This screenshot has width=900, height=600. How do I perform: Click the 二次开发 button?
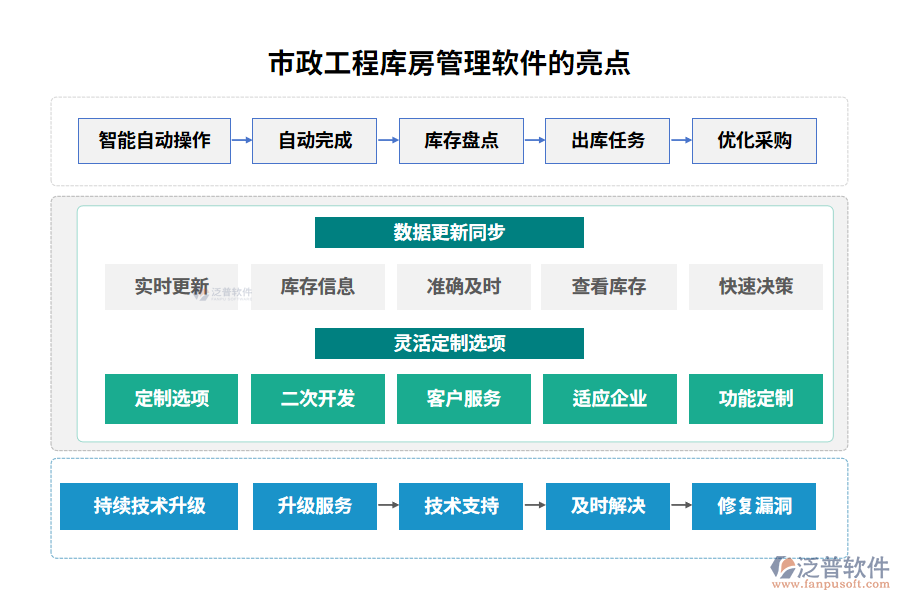coord(318,399)
